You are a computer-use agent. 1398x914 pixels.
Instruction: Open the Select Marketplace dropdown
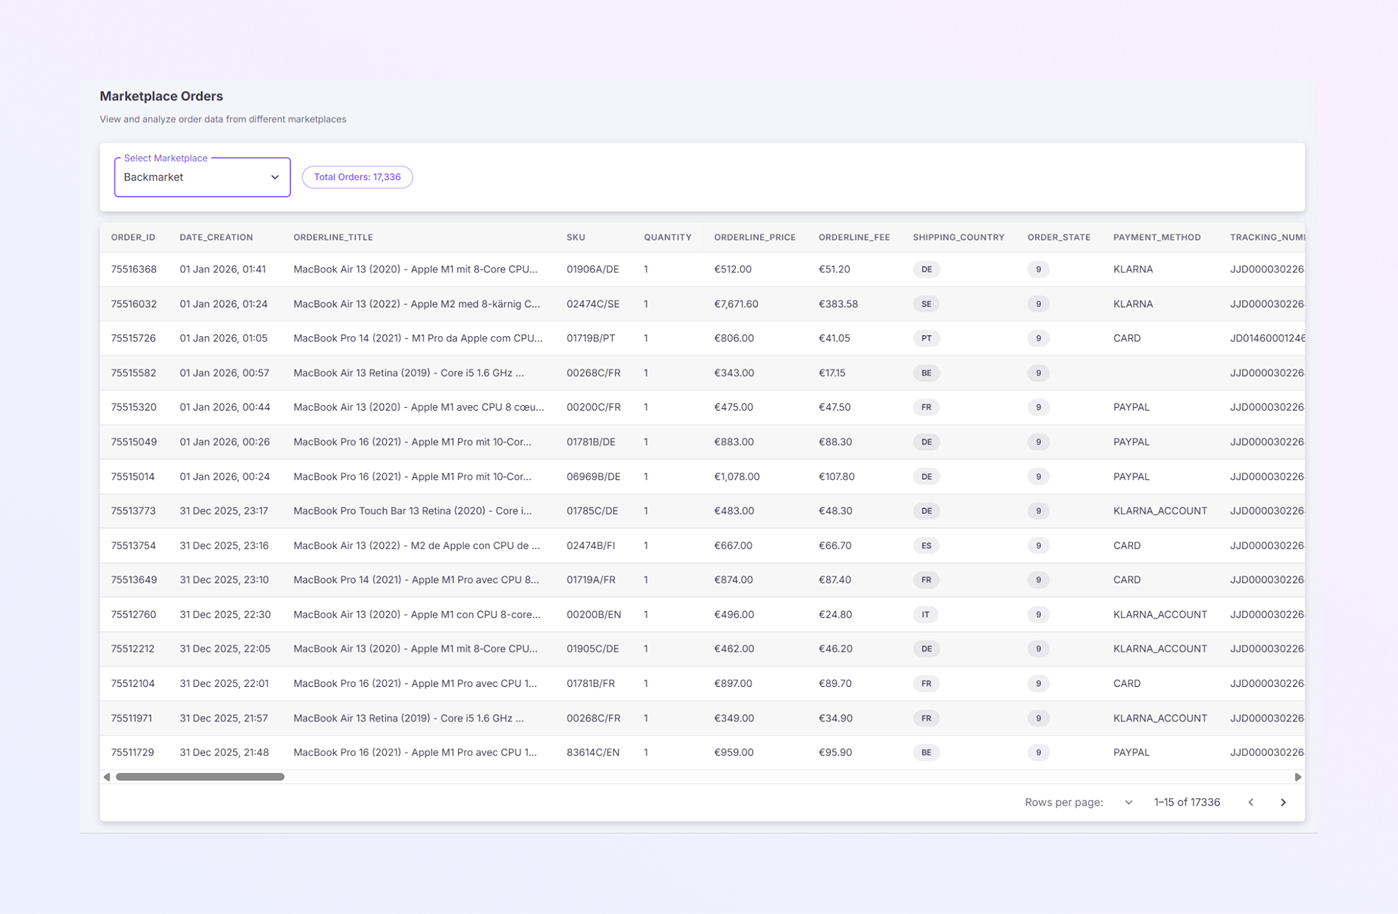pyautogui.click(x=202, y=177)
